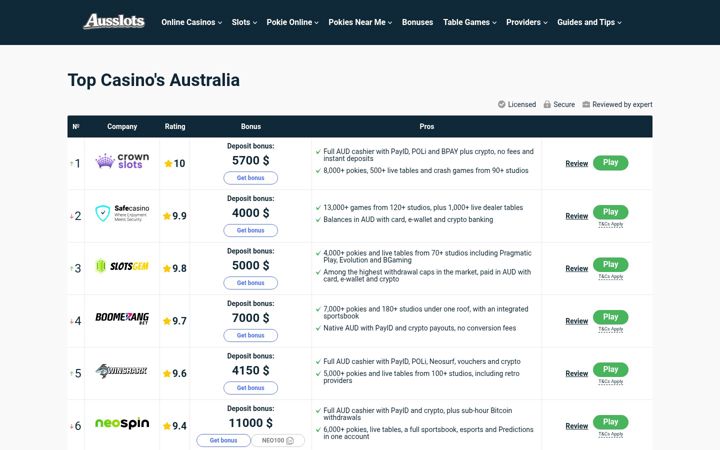Play at SlotsGem
720x450 pixels.
pyautogui.click(x=610, y=264)
